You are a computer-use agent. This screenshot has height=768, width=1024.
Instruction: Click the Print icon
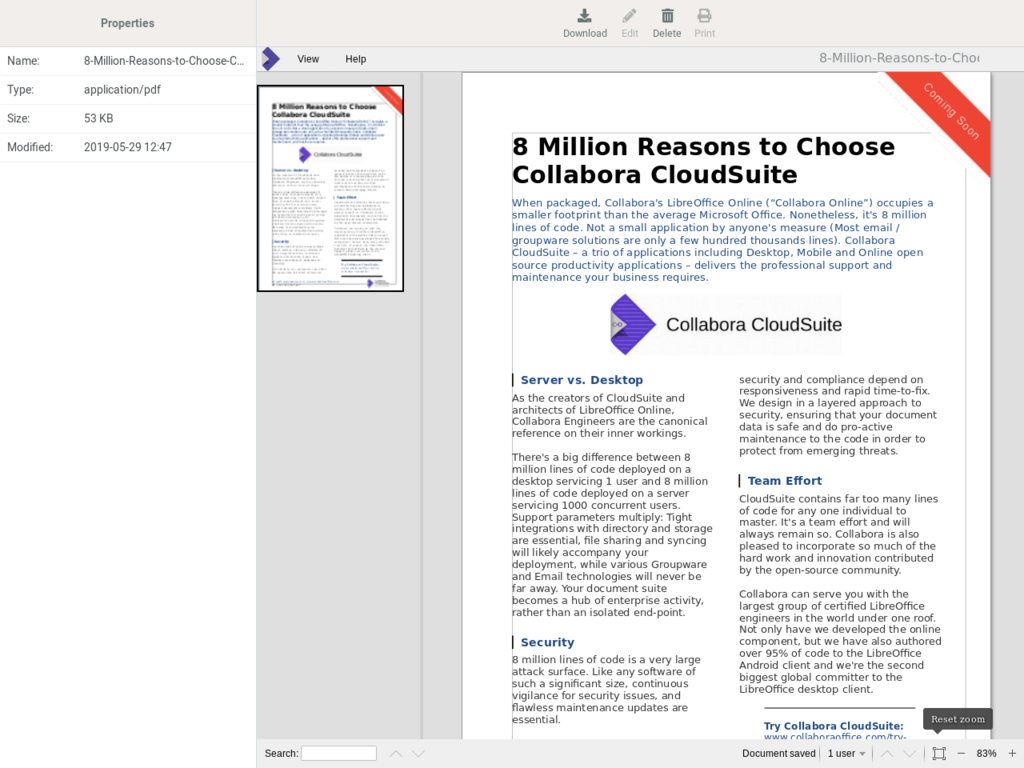tap(704, 16)
